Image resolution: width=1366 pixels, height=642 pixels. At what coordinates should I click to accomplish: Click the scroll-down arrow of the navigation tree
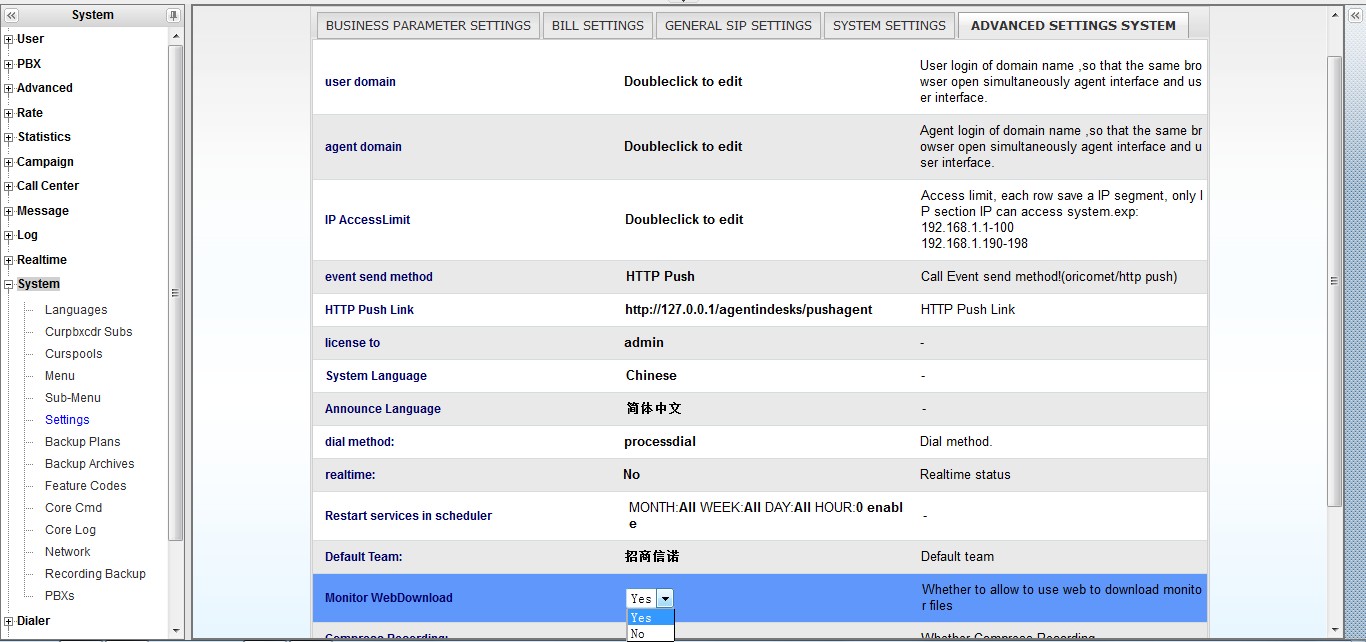(x=176, y=630)
